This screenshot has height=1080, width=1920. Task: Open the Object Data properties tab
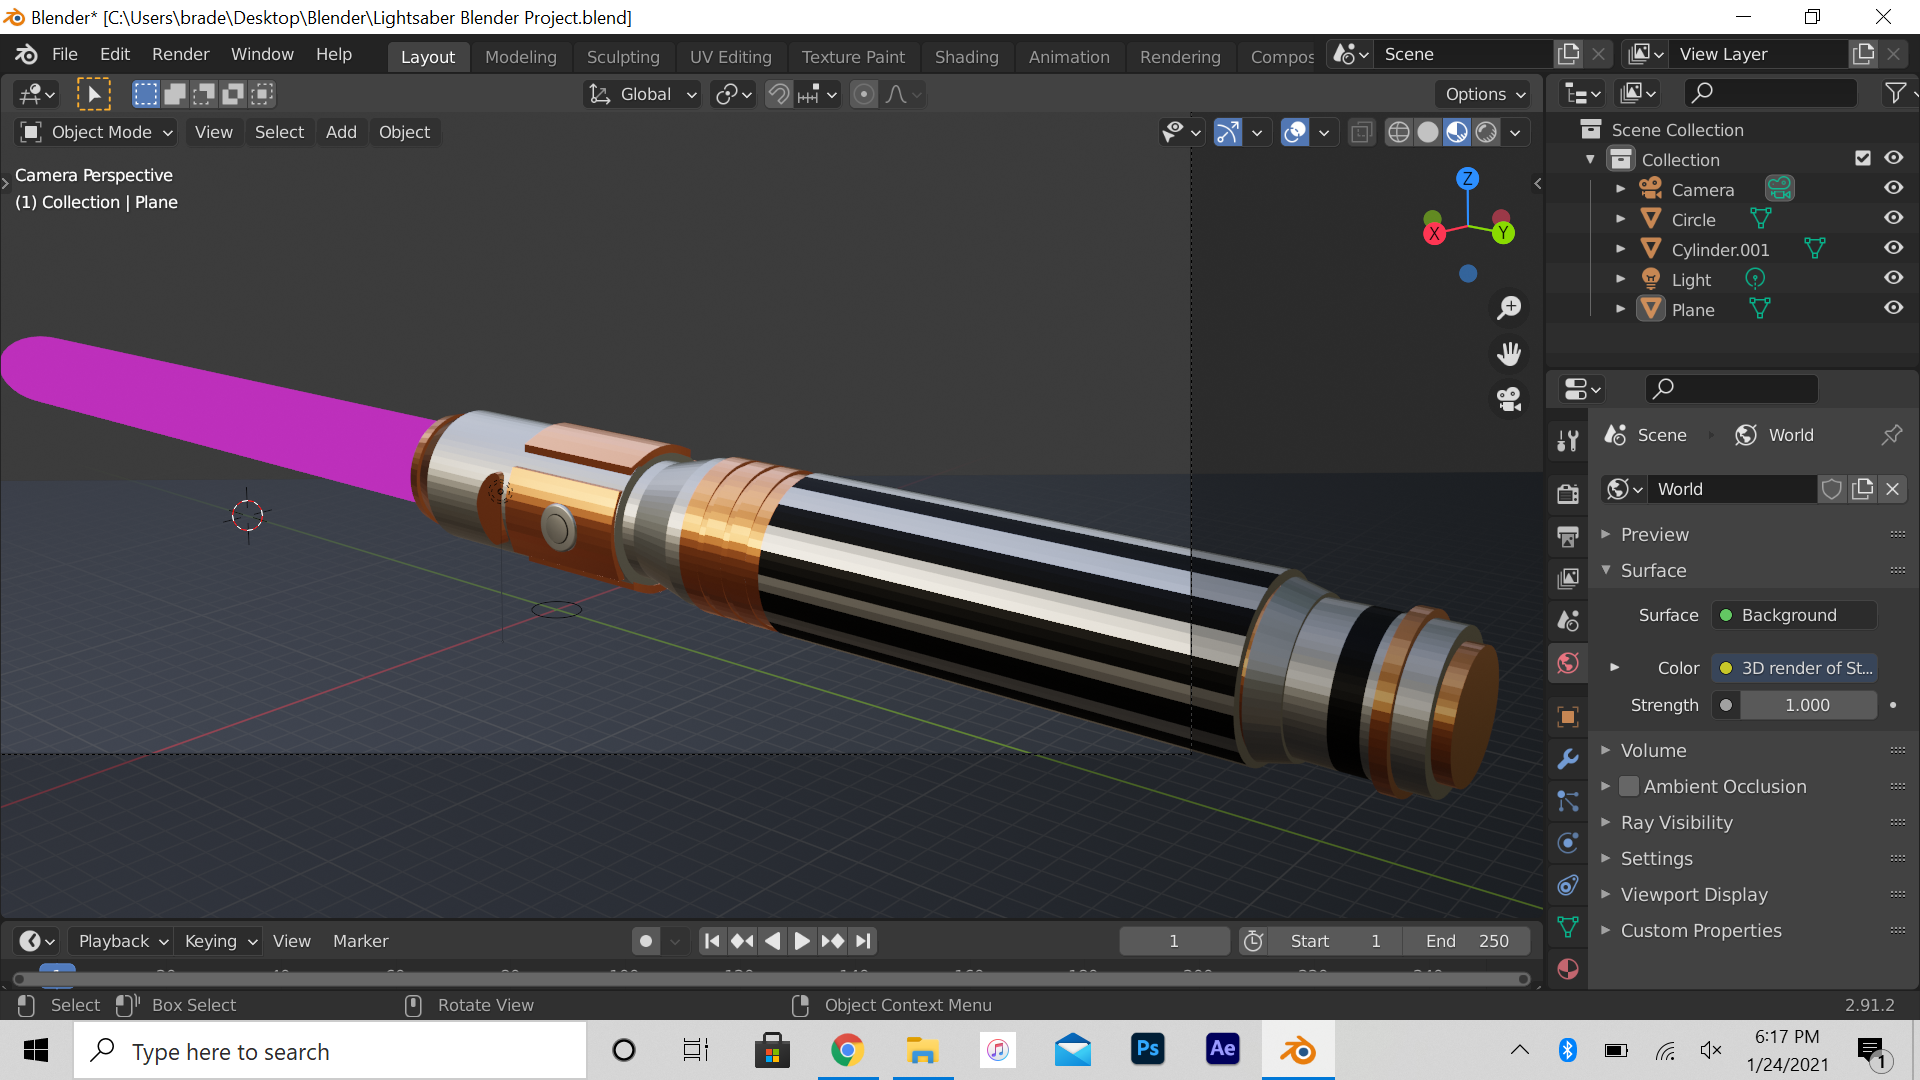[x=1568, y=927]
